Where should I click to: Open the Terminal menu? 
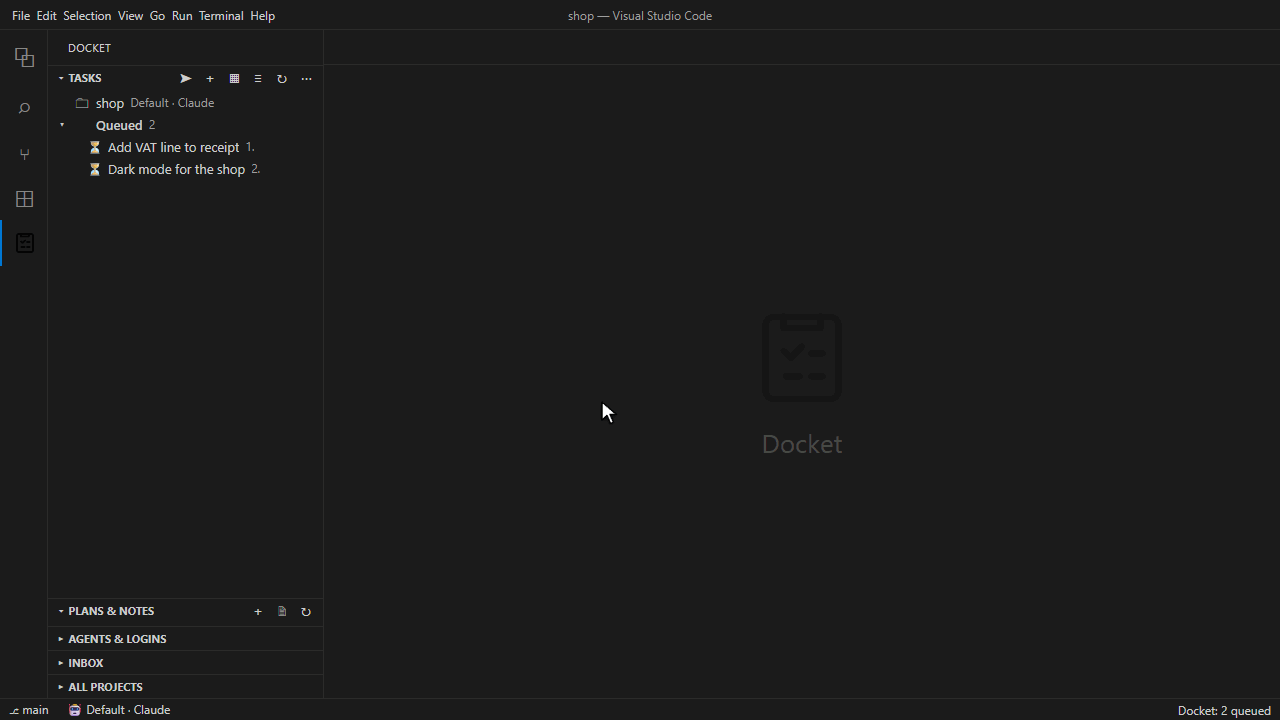point(221,16)
